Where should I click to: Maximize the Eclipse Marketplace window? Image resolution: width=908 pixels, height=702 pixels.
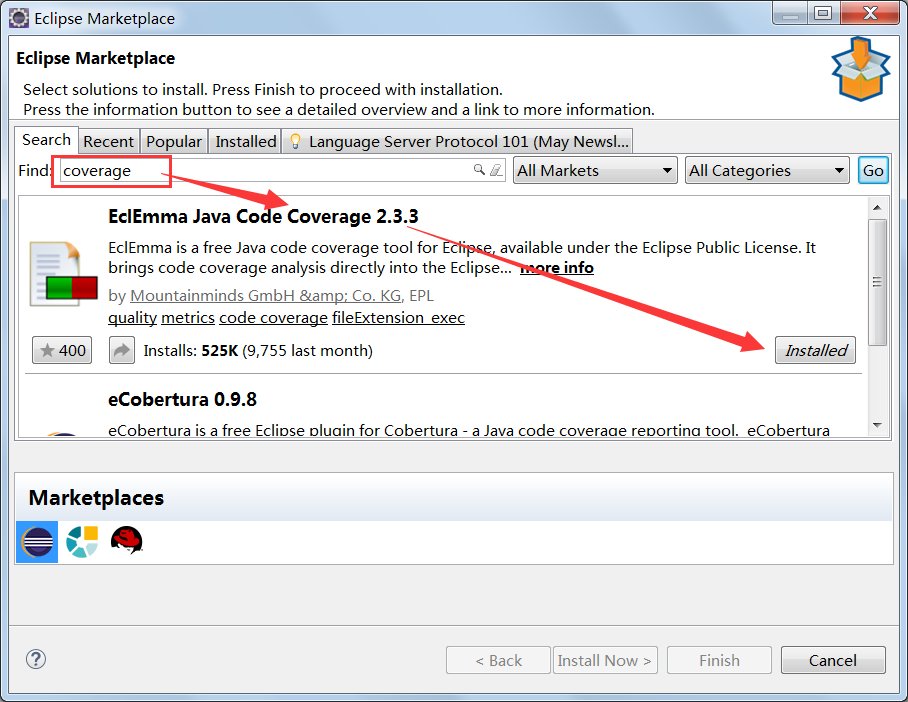[x=823, y=13]
